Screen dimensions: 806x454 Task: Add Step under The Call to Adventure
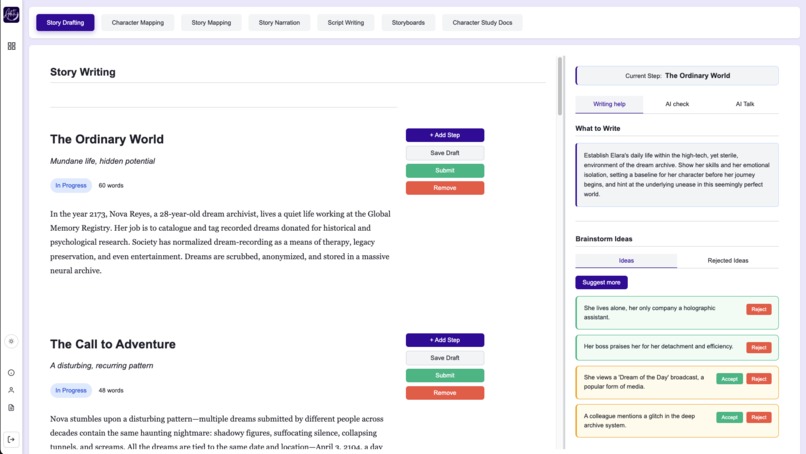445,340
